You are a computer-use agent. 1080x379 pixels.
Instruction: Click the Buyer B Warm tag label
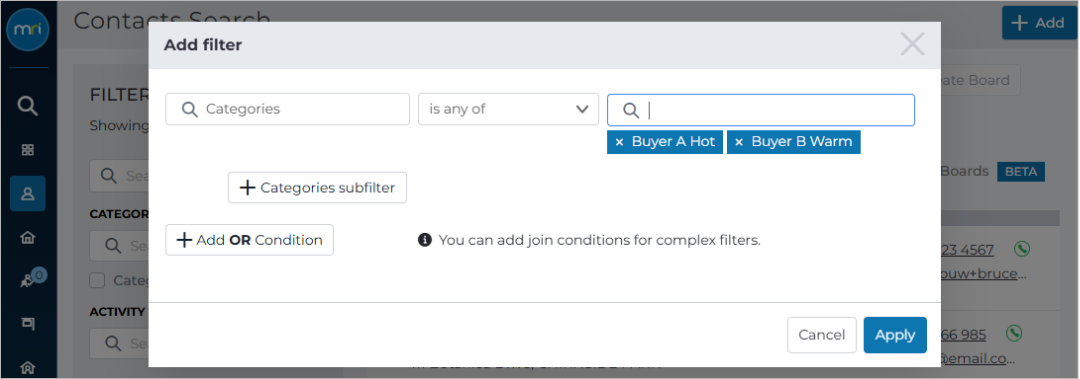802,142
